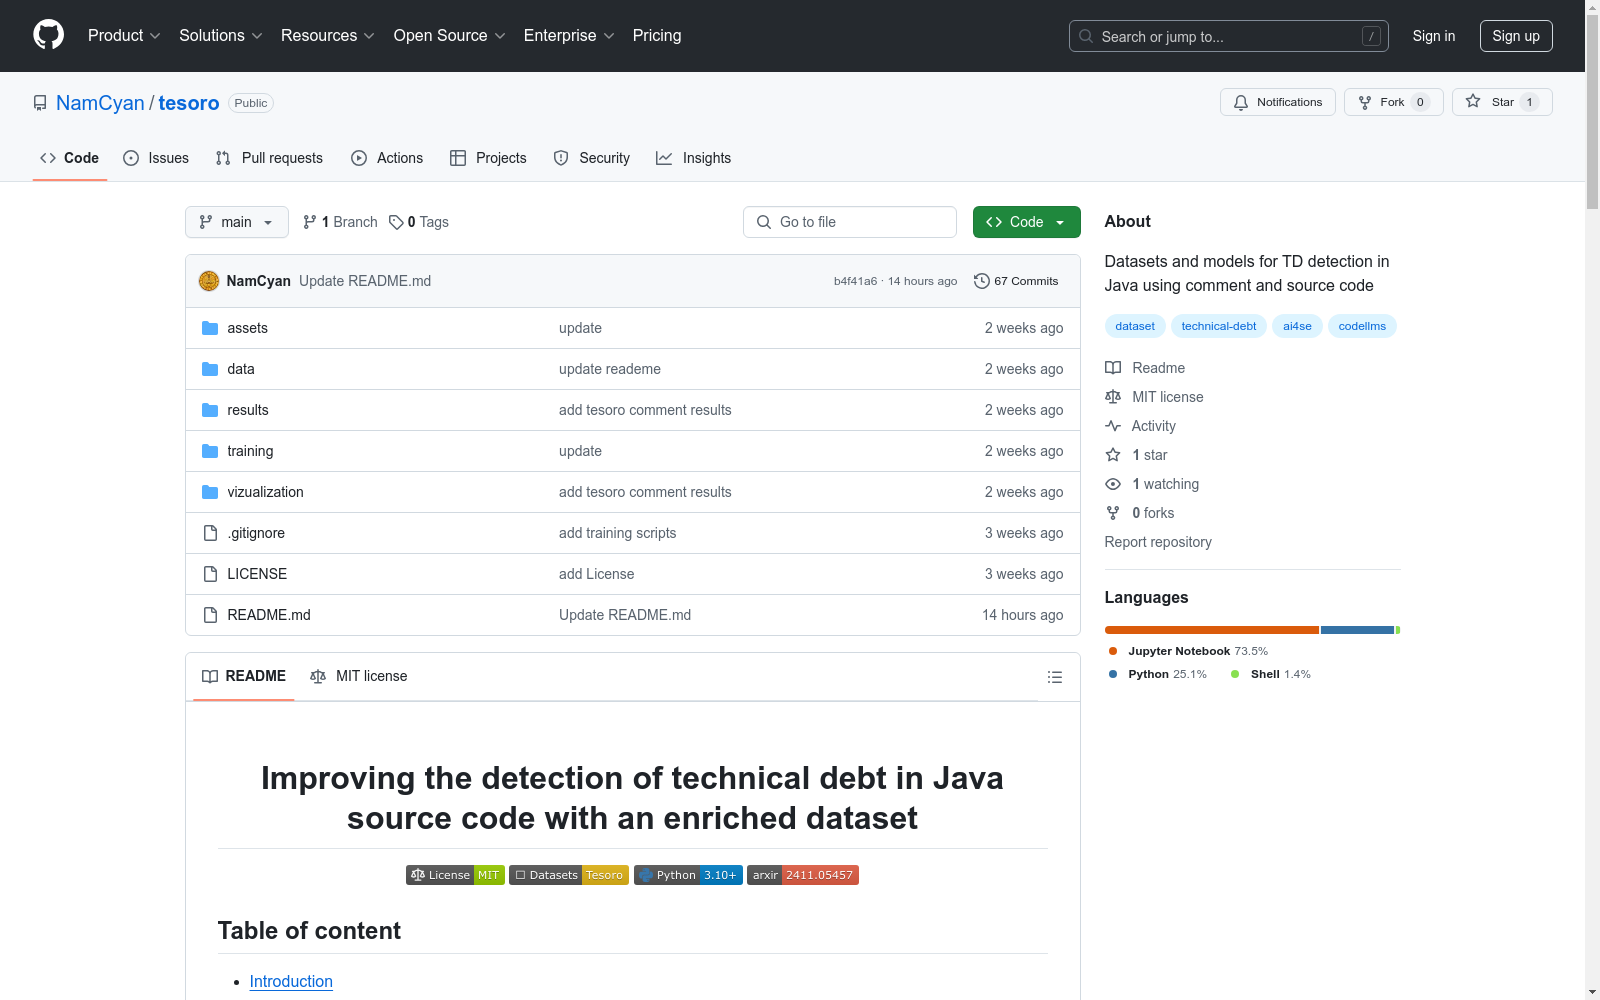Open the Actions tab
Image resolution: width=1600 pixels, height=1000 pixels.
[x=387, y=158]
